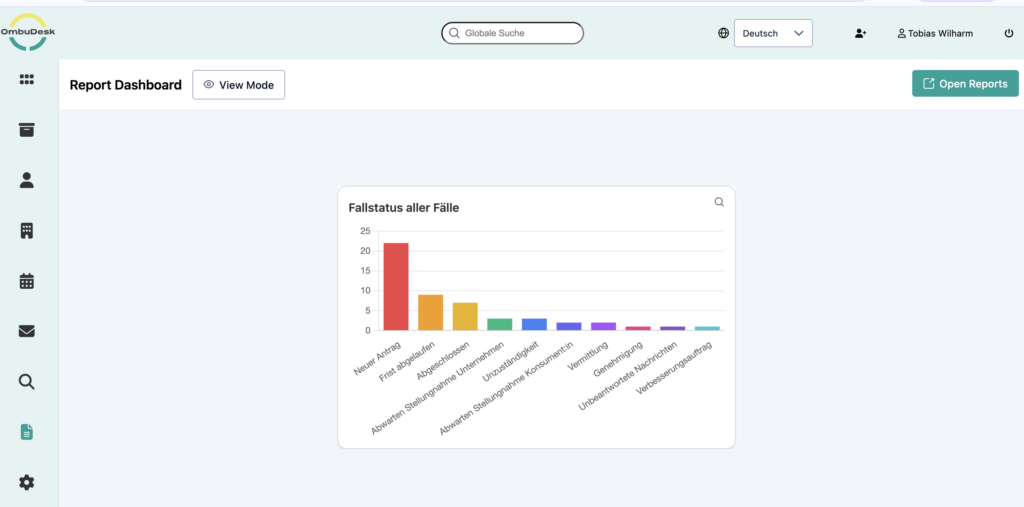Expand the Deutsch language dropdown
Viewport: 1024px width, 507px height.
tap(773, 33)
